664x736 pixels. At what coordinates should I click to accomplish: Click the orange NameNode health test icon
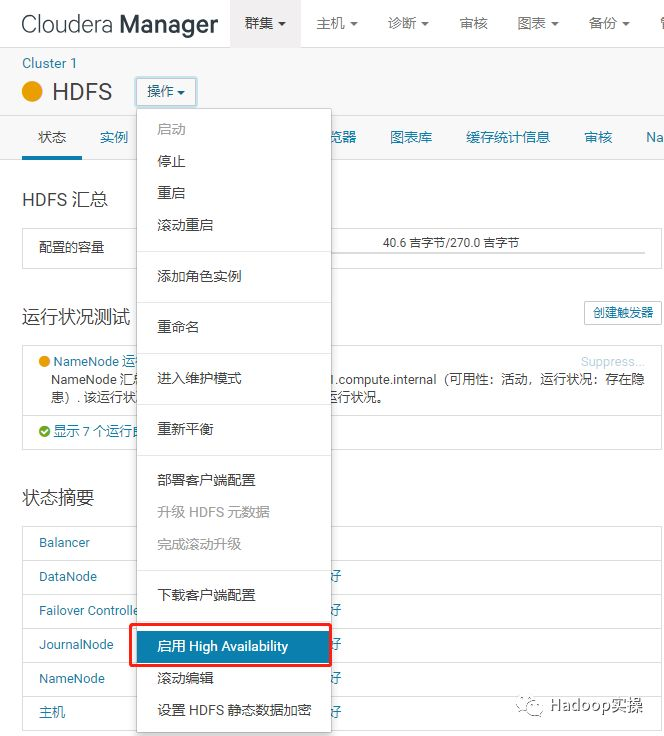(x=44, y=361)
